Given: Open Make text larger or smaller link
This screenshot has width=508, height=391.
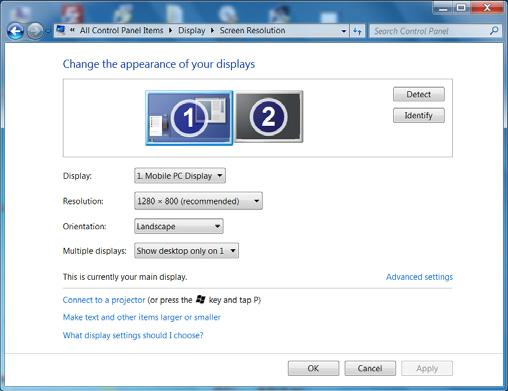Looking at the screenshot, I should click(x=142, y=317).
